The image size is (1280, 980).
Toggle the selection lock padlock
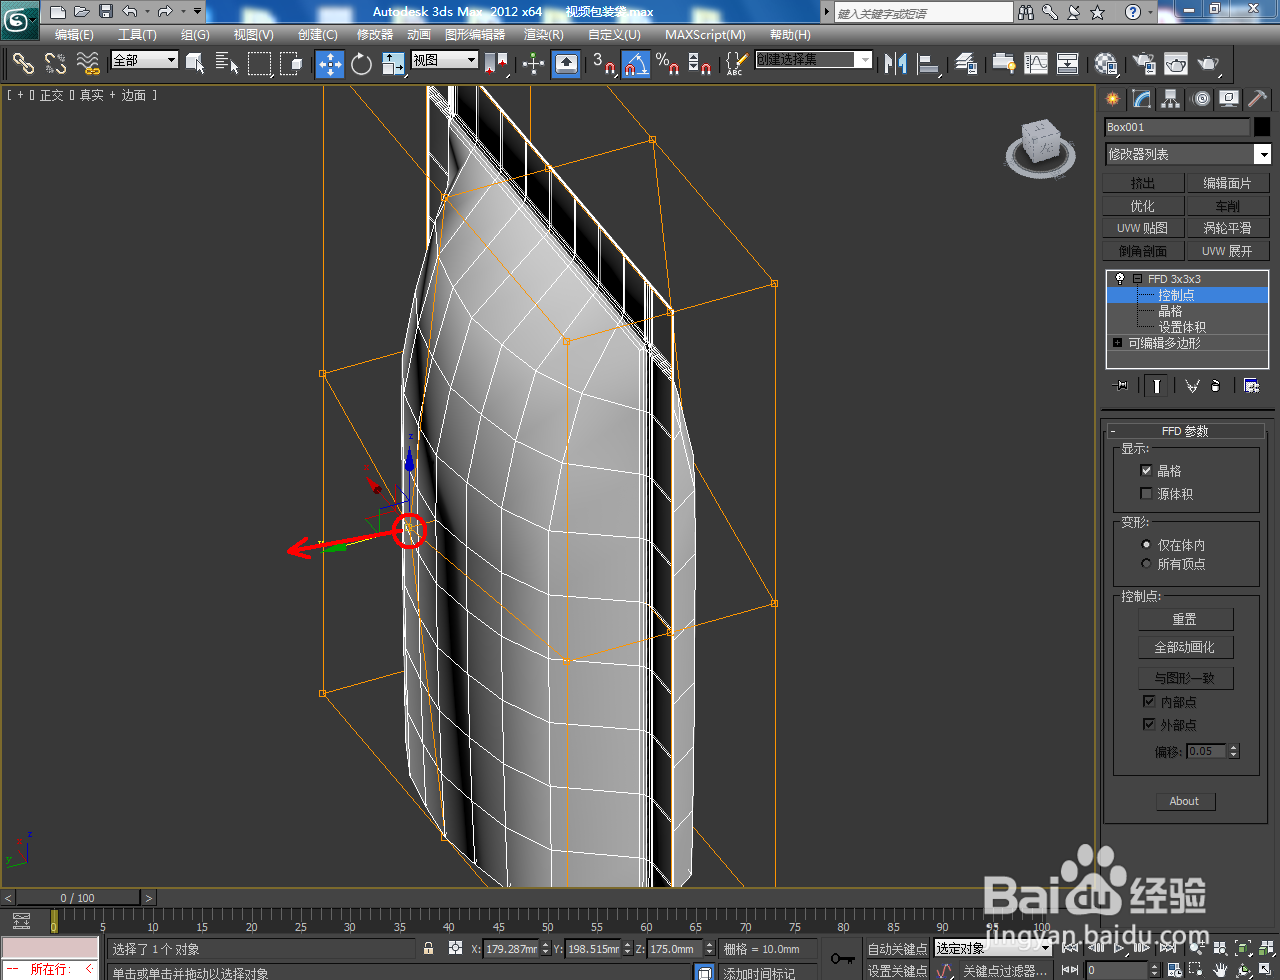click(x=429, y=948)
